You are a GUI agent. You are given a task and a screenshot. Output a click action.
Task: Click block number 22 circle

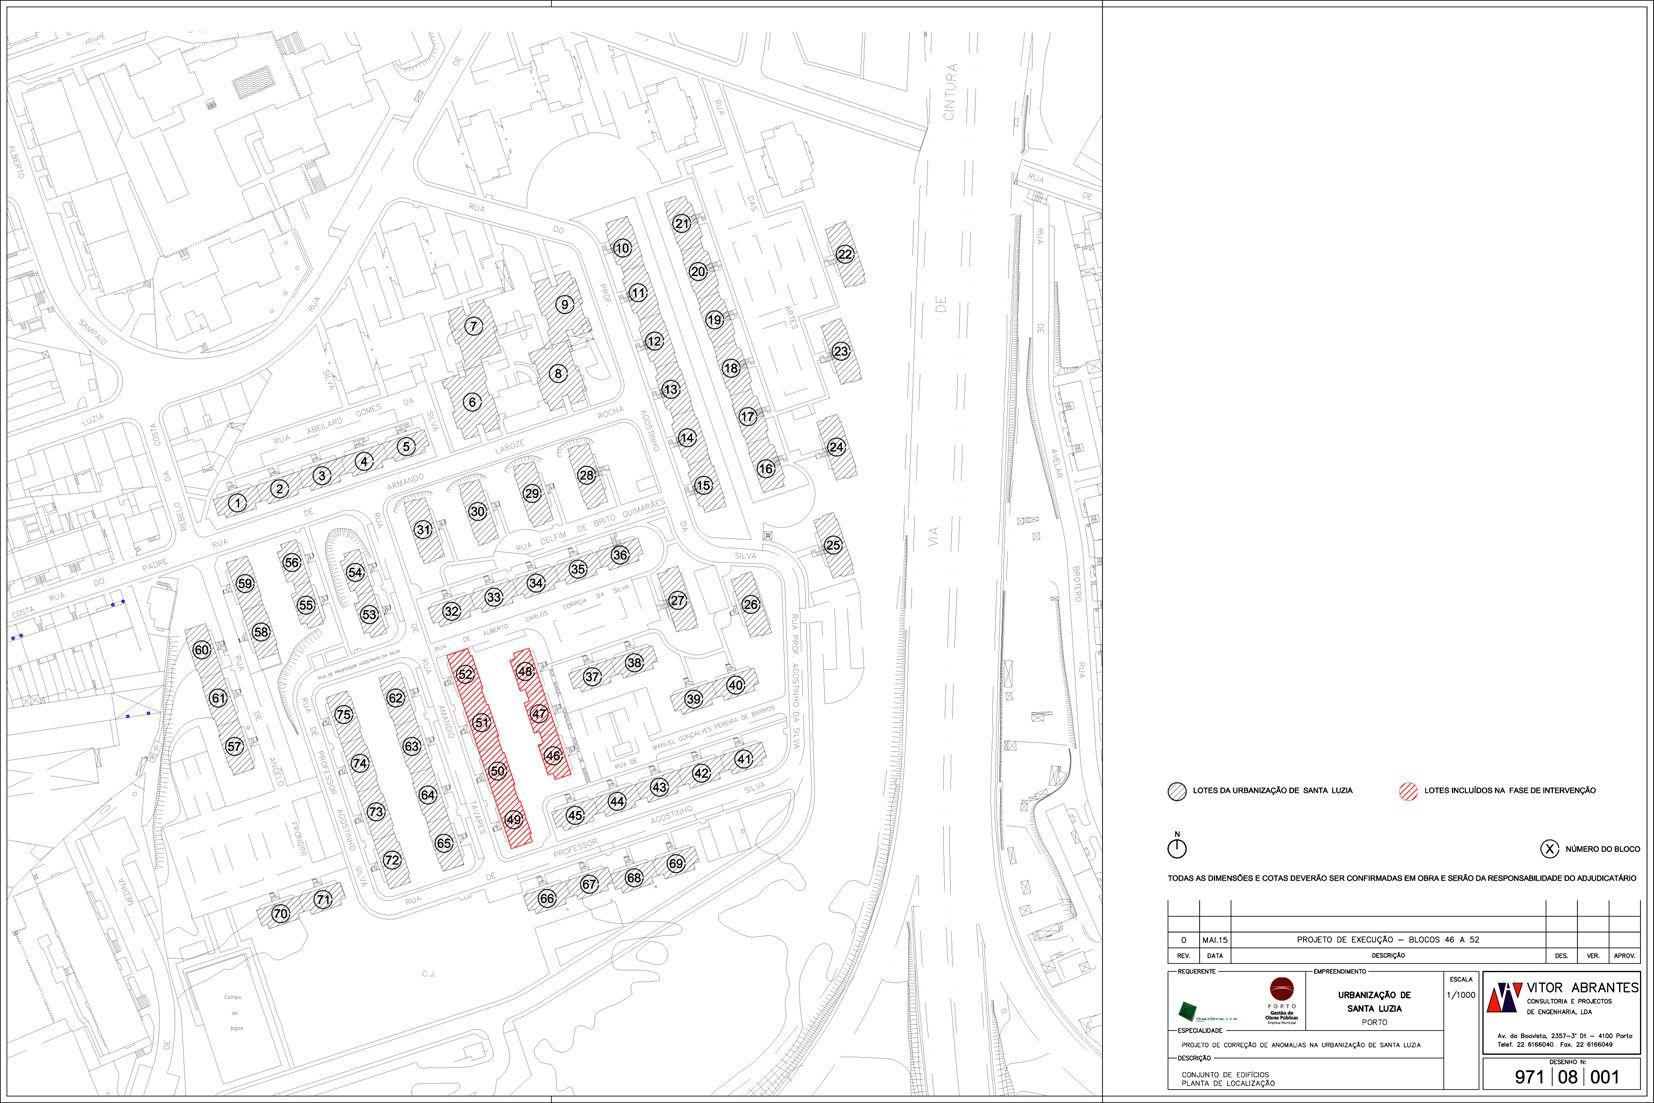coord(845,254)
